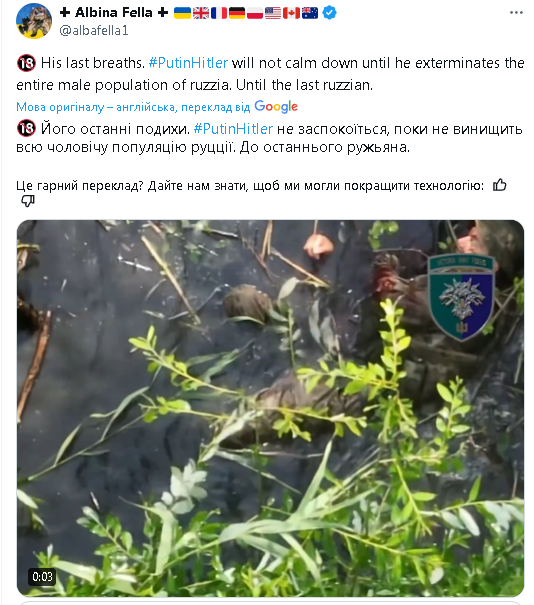This screenshot has height=605, width=534.
Task: Click the translation source language link
Action: click(133, 107)
